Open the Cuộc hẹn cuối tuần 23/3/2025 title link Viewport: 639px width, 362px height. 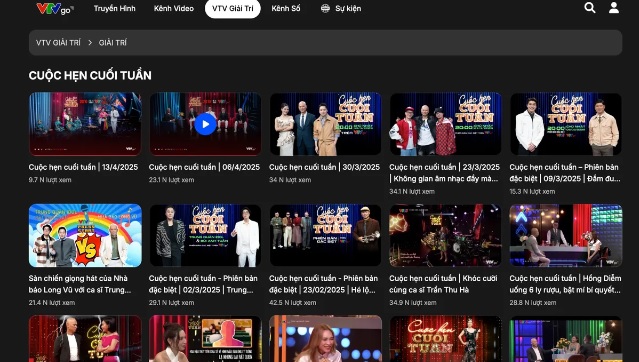click(x=445, y=173)
